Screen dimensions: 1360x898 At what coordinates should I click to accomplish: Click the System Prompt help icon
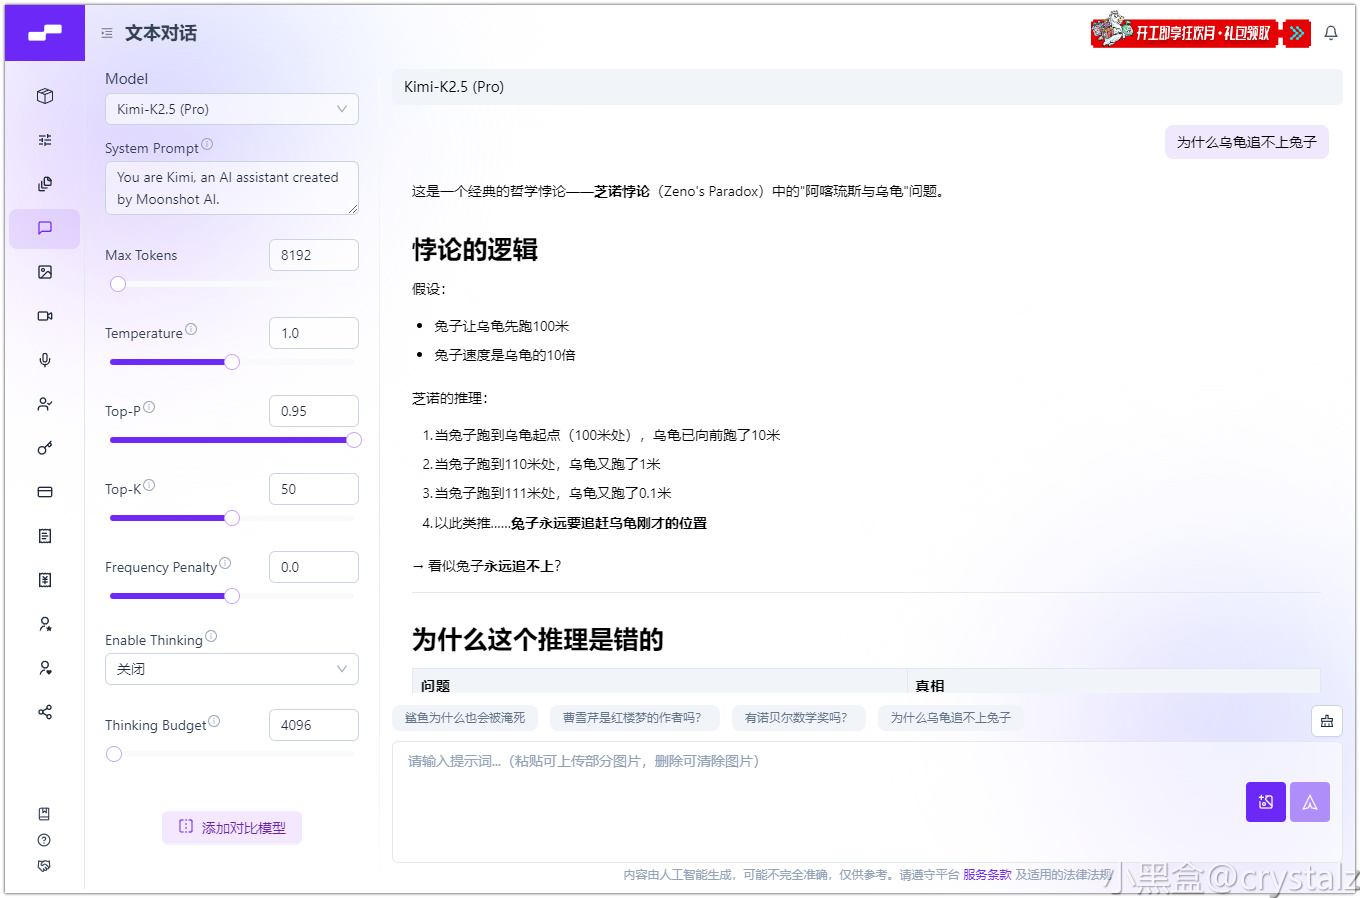click(207, 144)
